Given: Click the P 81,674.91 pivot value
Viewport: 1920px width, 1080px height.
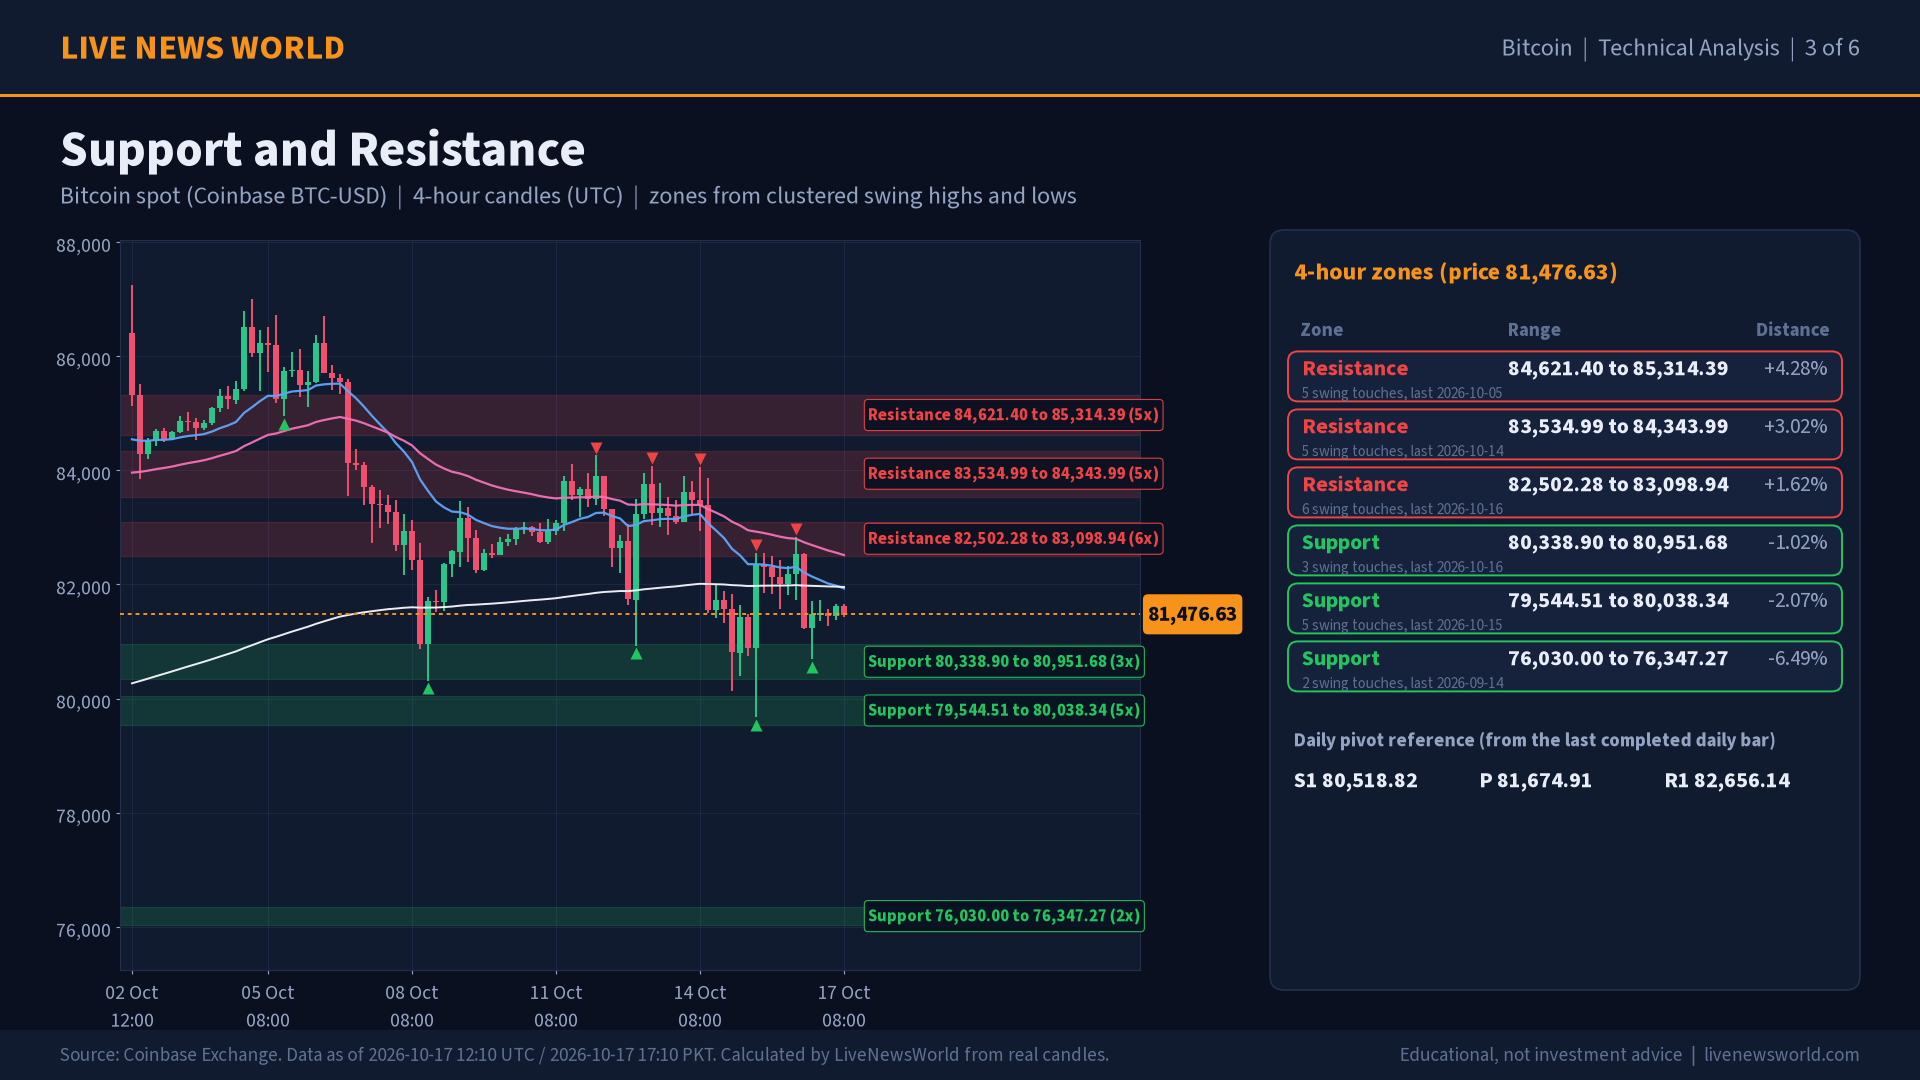Looking at the screenshot, I should [1535, 781].
